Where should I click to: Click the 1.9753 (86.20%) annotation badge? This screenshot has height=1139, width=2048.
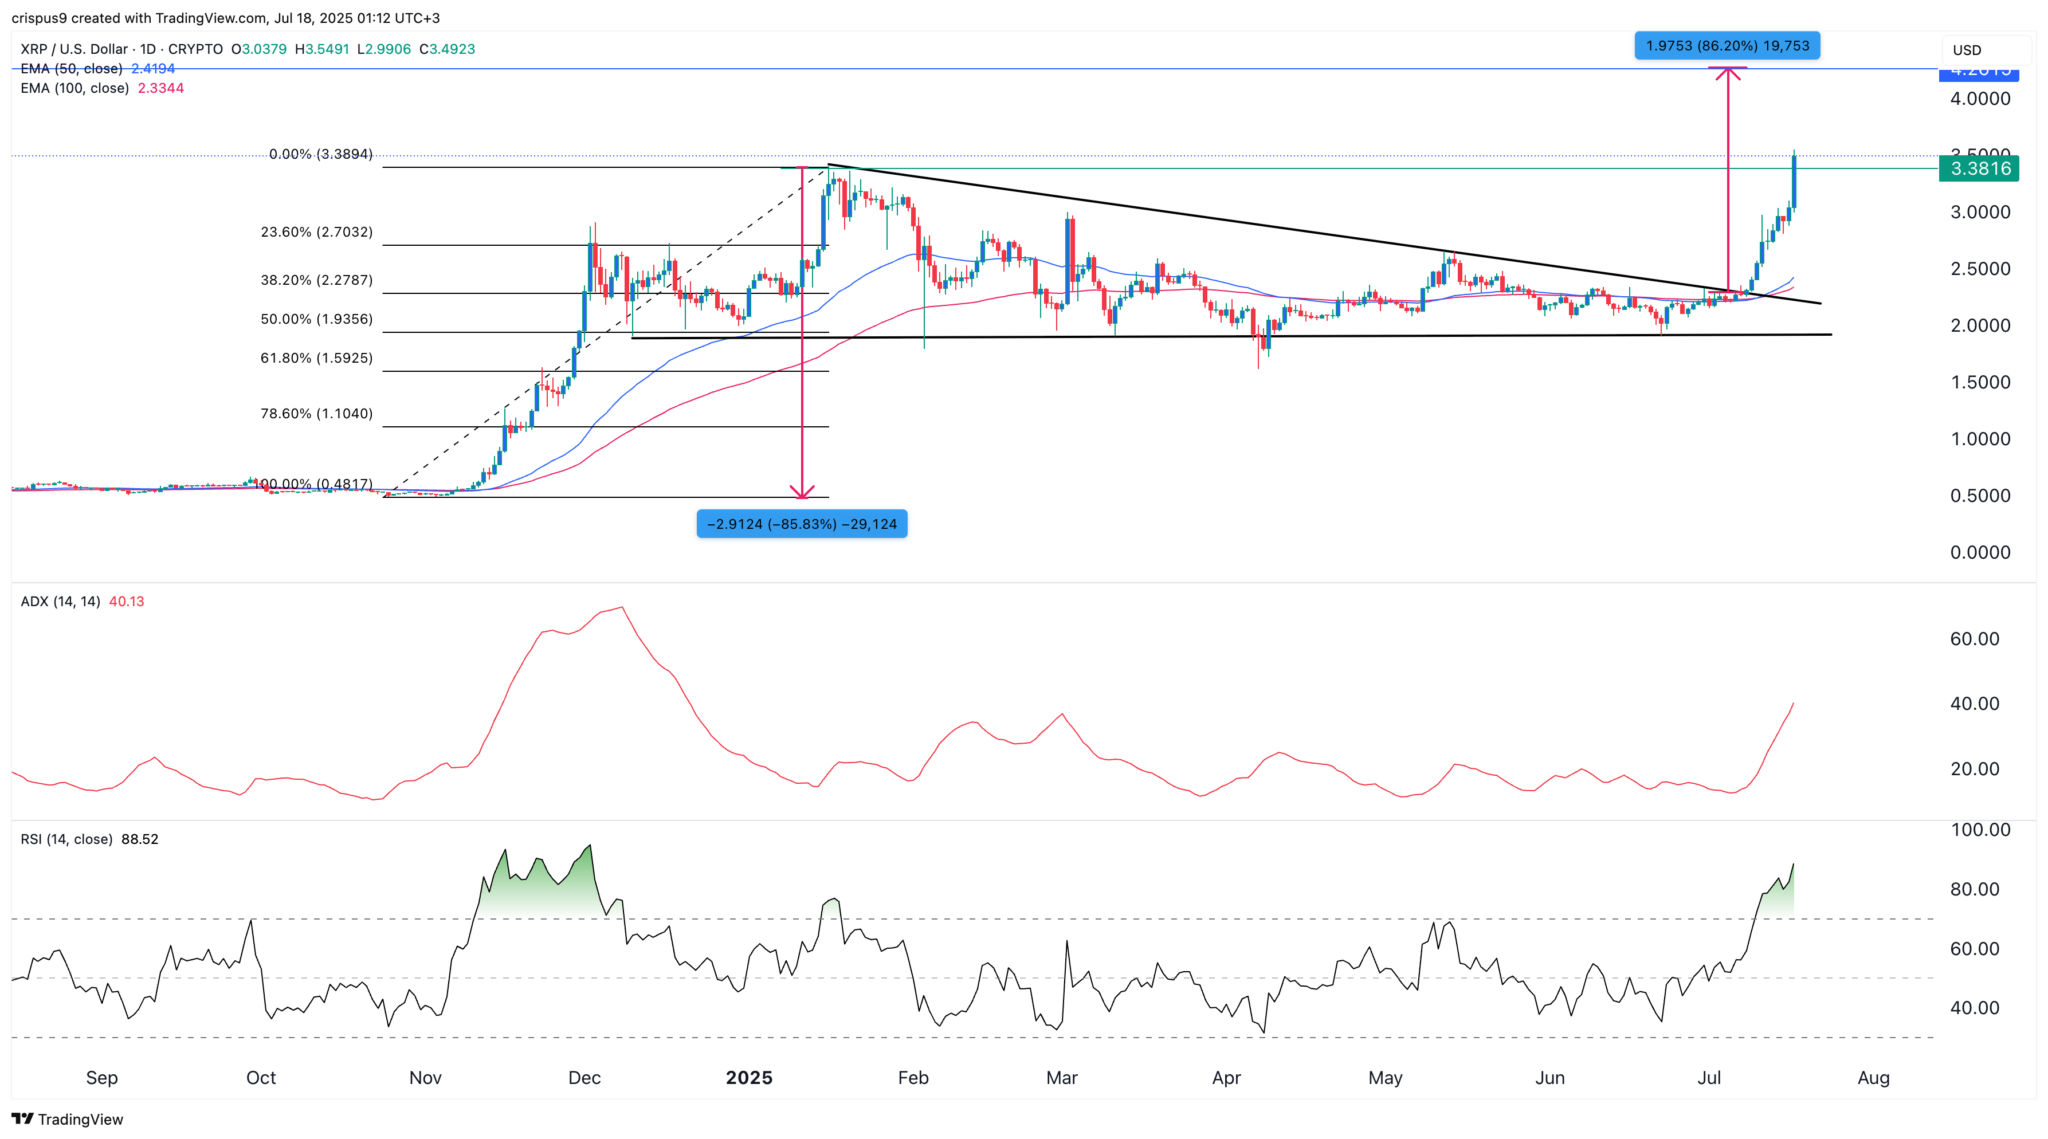pos(1727,45)
